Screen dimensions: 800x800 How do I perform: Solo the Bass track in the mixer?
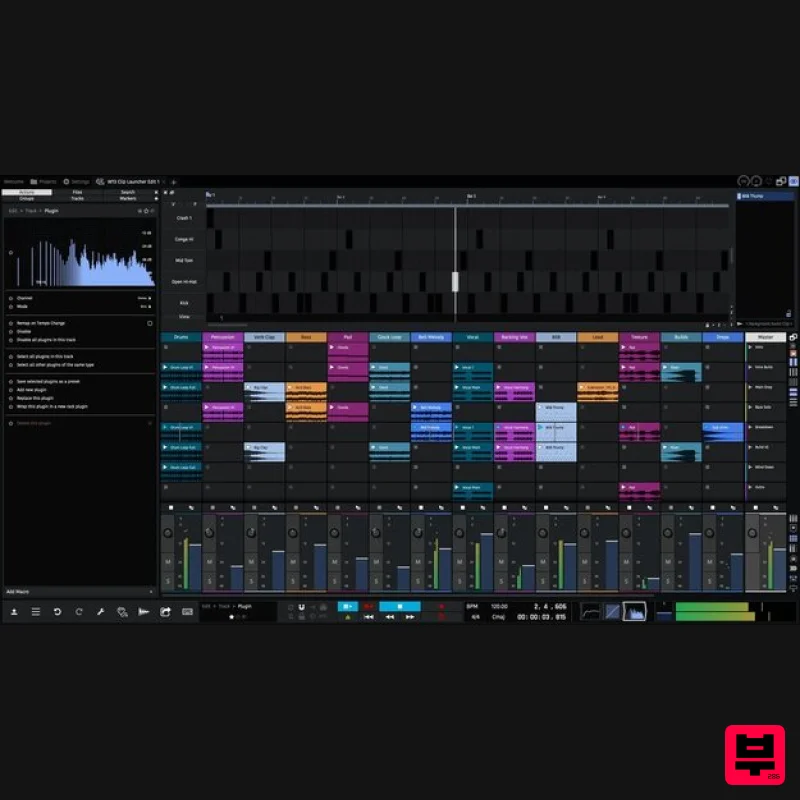pos(293,580)
